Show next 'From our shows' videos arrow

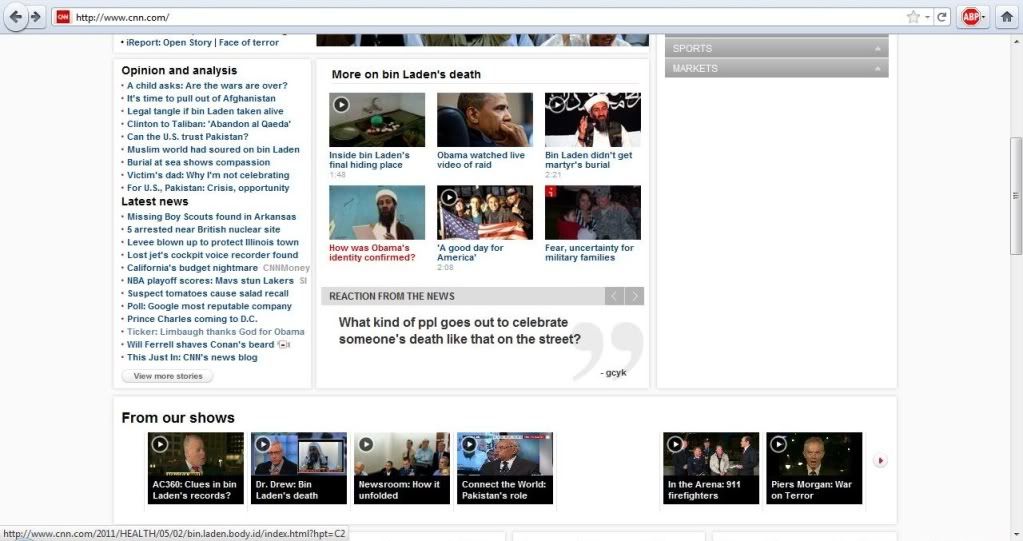pyautogui.click(x=880, y=461)
